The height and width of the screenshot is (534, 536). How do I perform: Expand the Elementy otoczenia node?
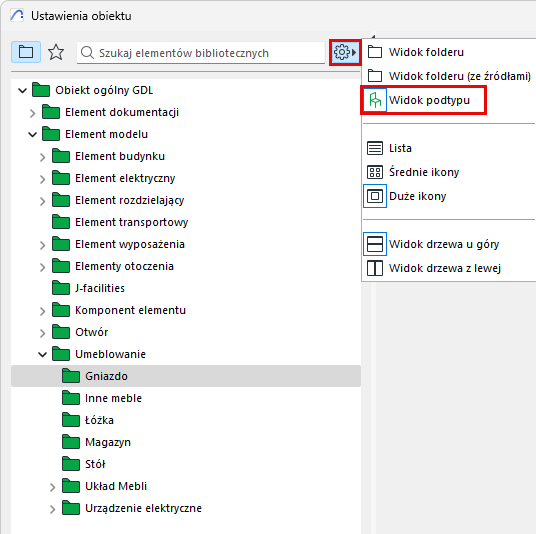coord(42,267)
